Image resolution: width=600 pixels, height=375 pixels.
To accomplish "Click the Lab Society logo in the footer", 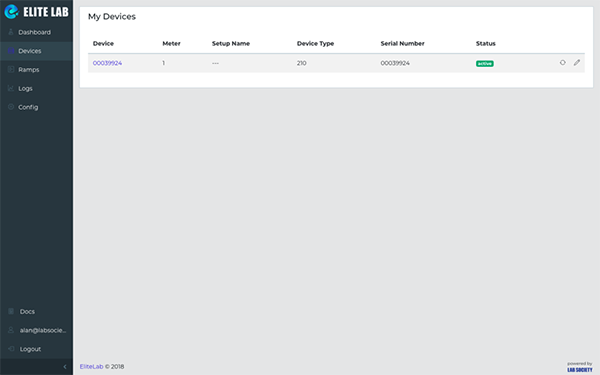I will point(580,370).
